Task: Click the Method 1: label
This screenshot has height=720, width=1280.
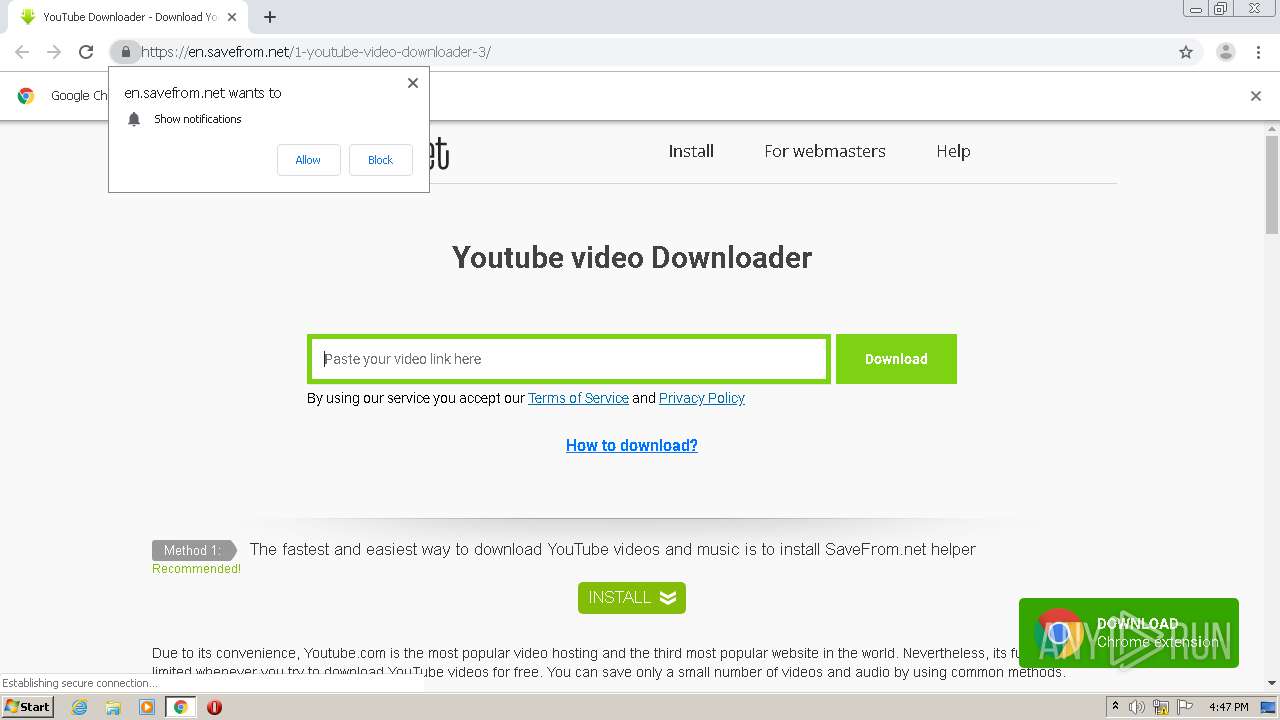Action: tap(193, 550)
